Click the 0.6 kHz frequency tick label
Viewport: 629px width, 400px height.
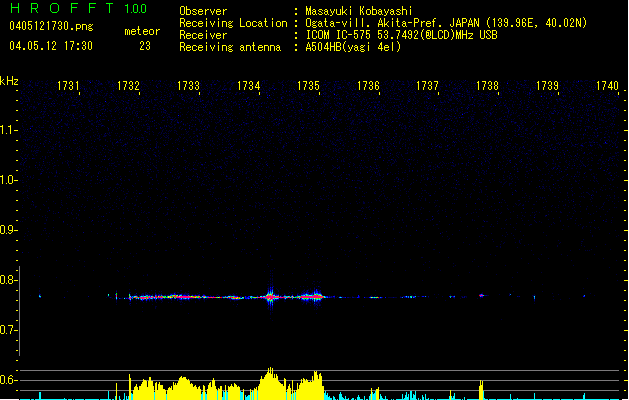point(8,380)
